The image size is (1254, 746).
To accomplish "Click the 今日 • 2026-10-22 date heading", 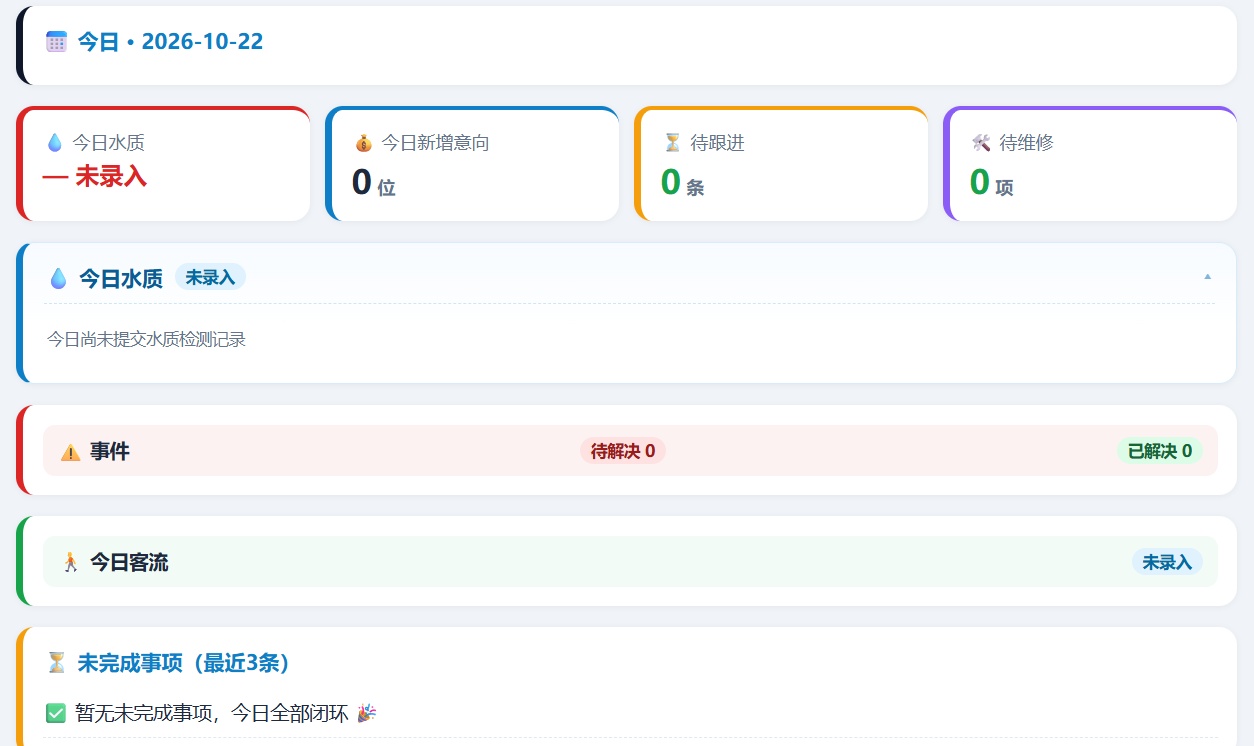I will pos(171,42).
